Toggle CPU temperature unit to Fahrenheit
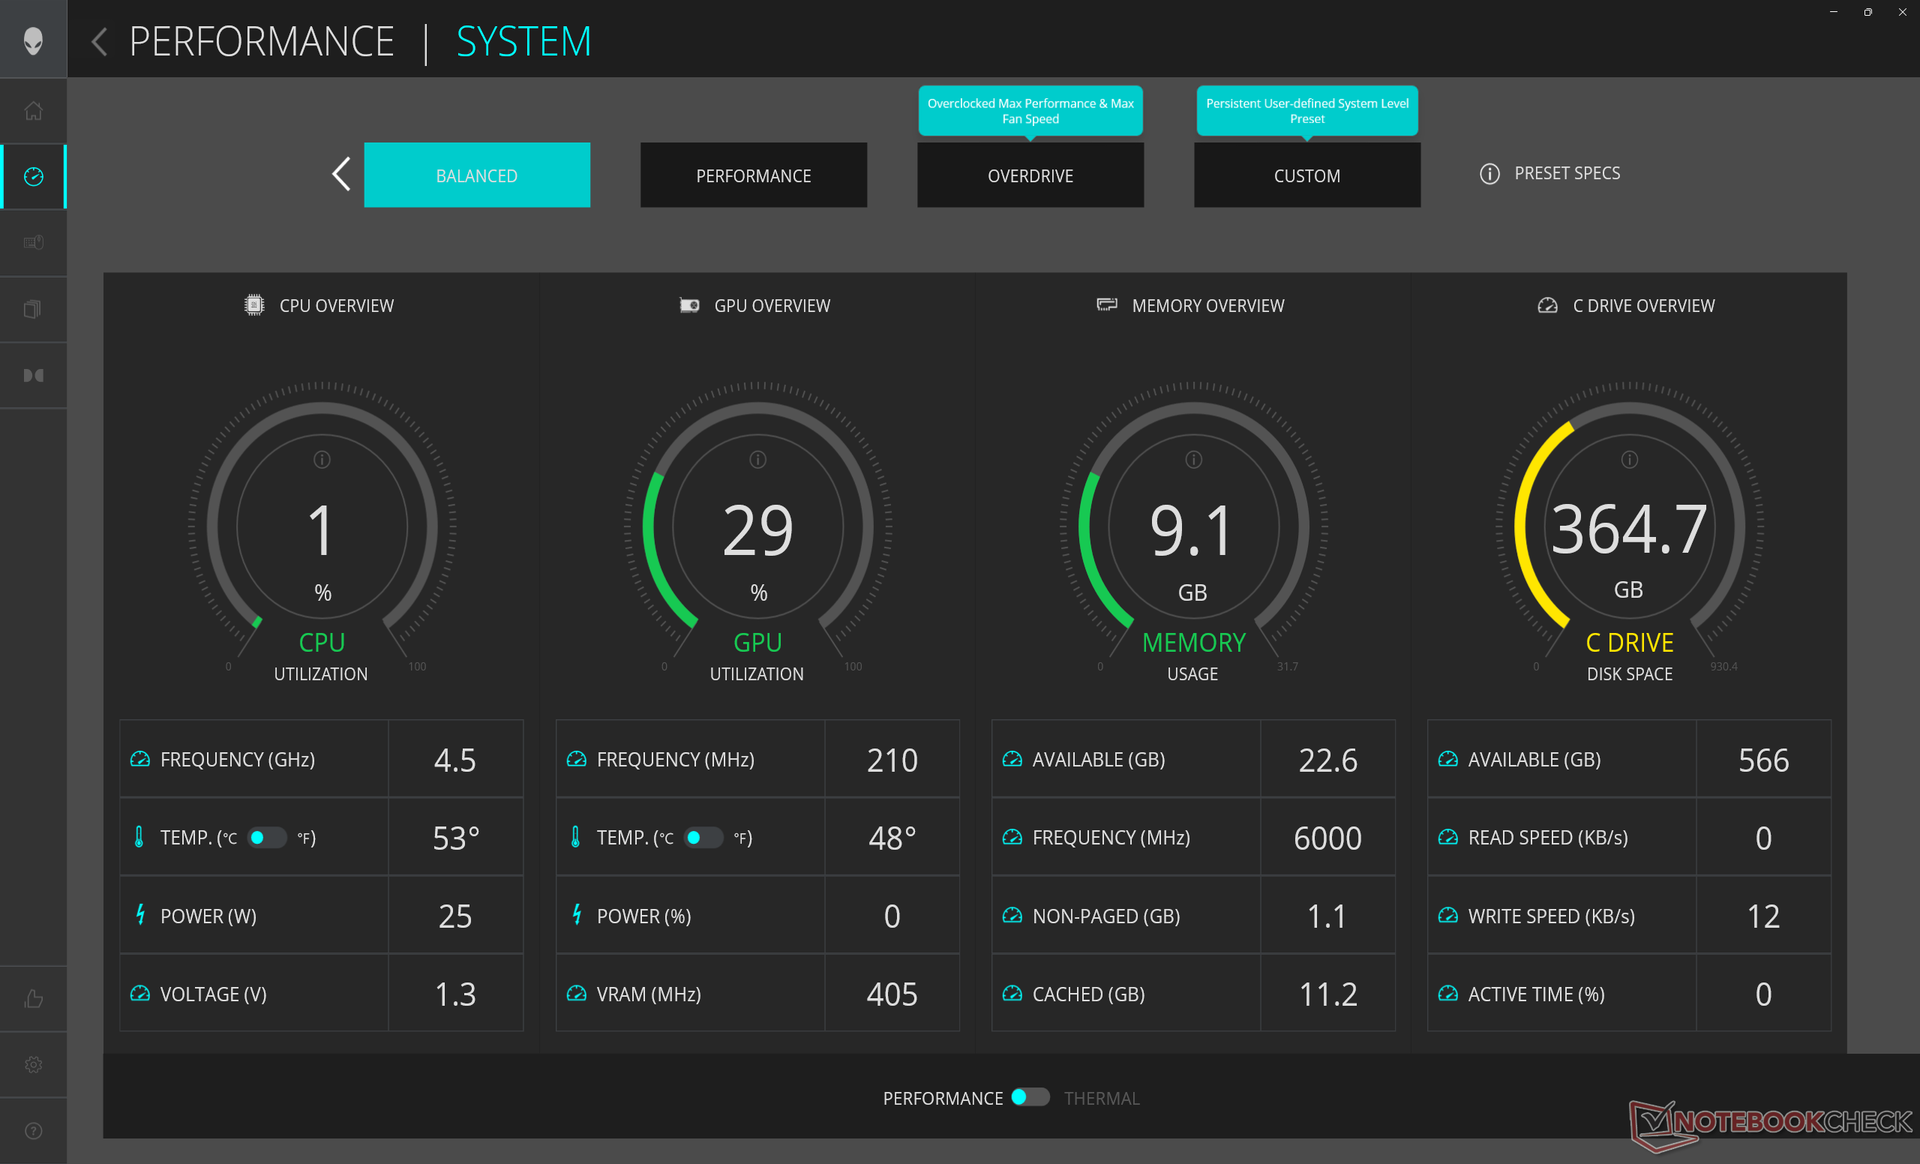1920x1164 pixels. 266,838
